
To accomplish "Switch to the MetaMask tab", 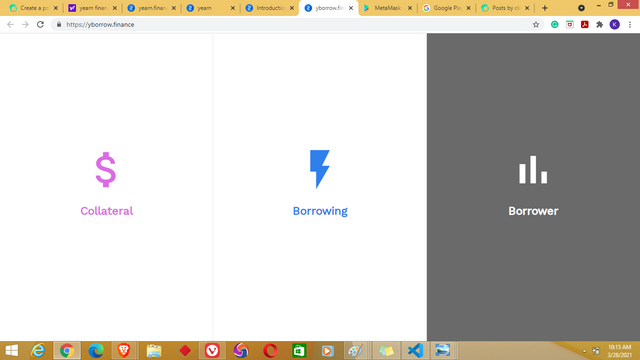I will [x=387, y=8].
